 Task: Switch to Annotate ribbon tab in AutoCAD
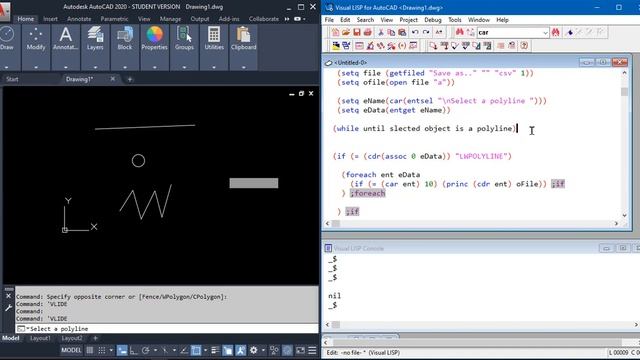tap(79, 19)
